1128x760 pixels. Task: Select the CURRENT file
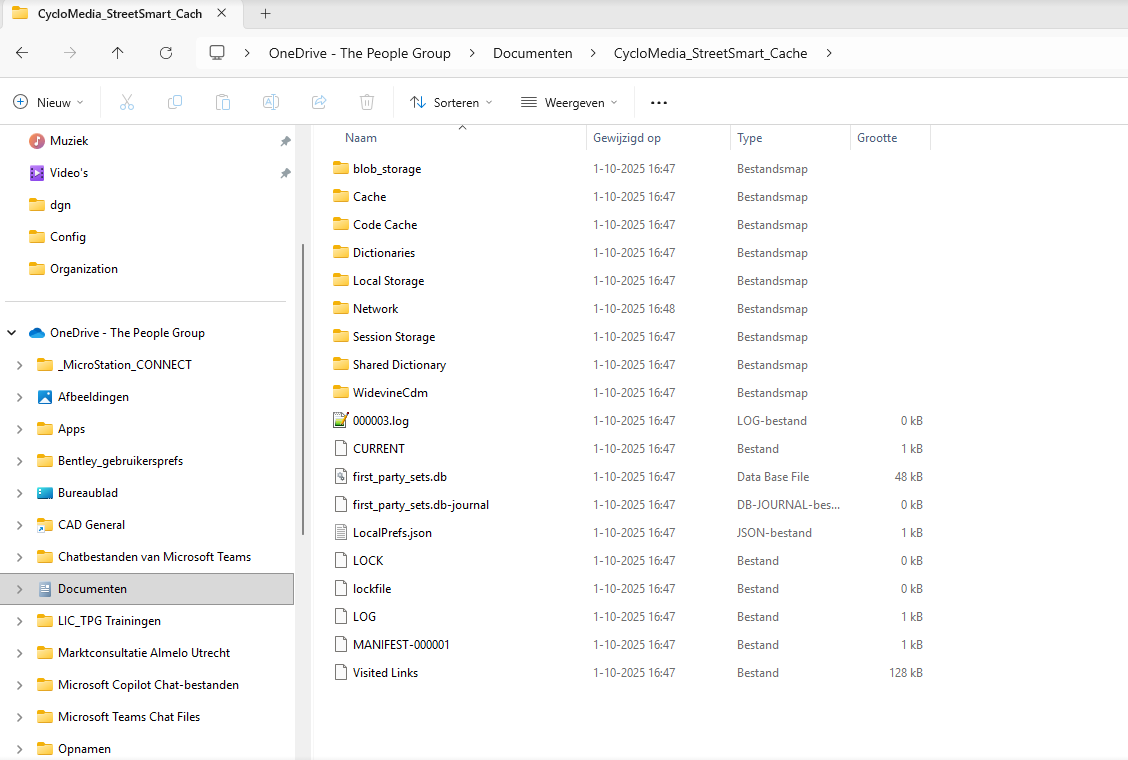pyautogui.click(x=378, y=448)
